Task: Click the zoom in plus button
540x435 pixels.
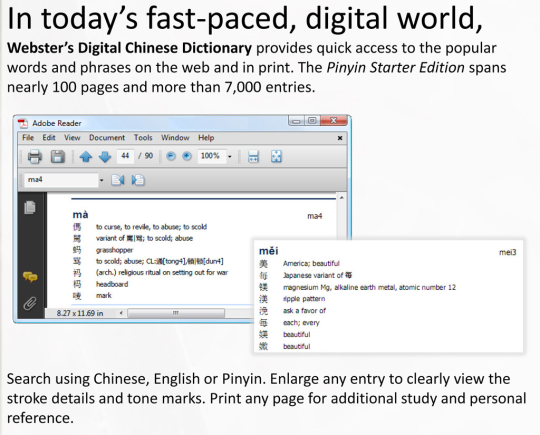Action: coord(187,156)
